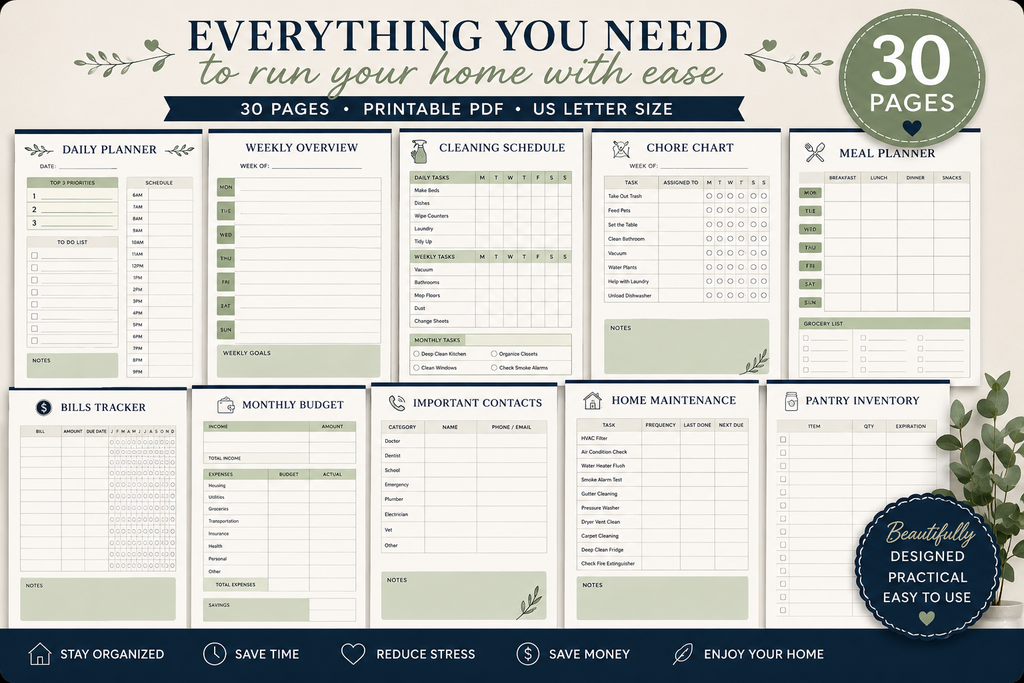Click the heart under the 30 Pages badge
1024x683 pixels.
point(912,127)
